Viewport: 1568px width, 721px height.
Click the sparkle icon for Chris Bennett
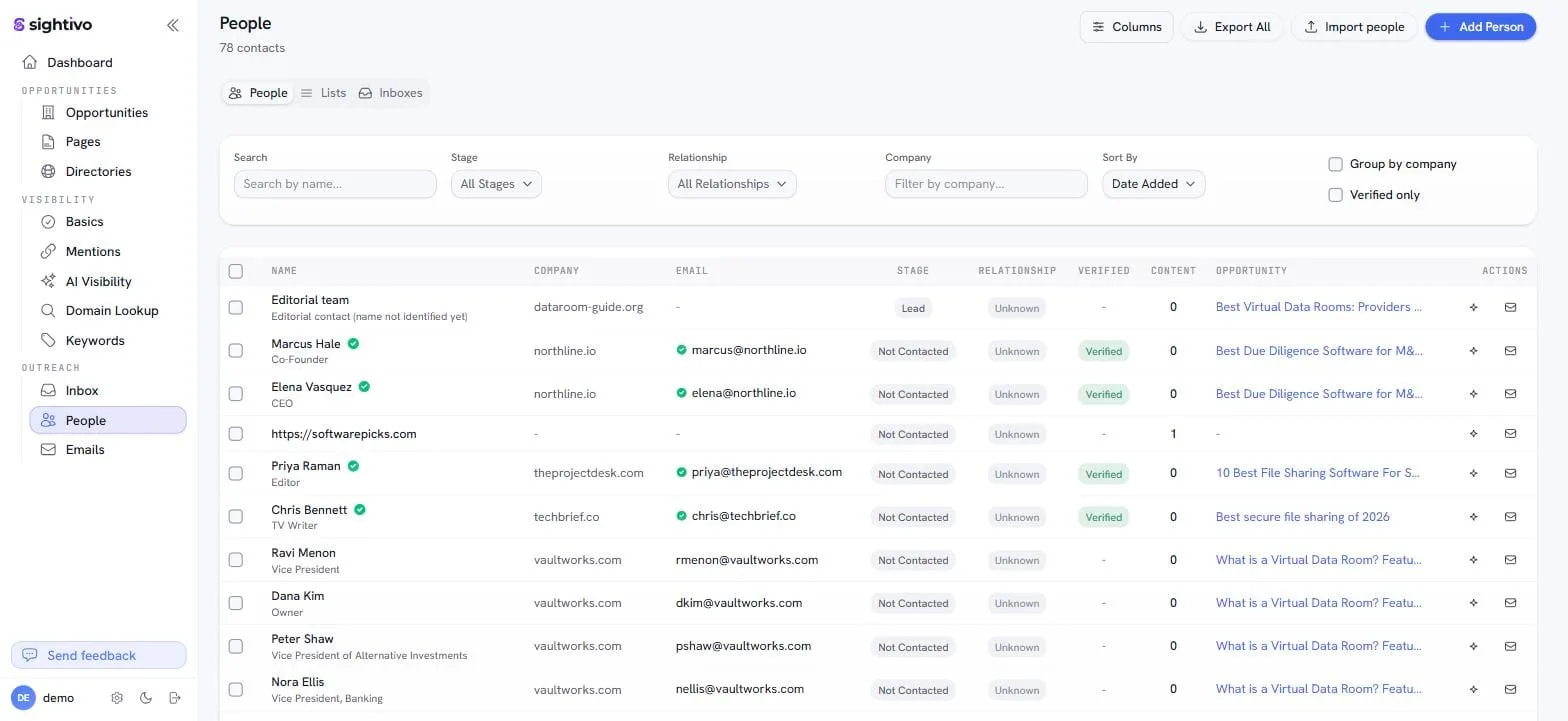coord(1473,517)
